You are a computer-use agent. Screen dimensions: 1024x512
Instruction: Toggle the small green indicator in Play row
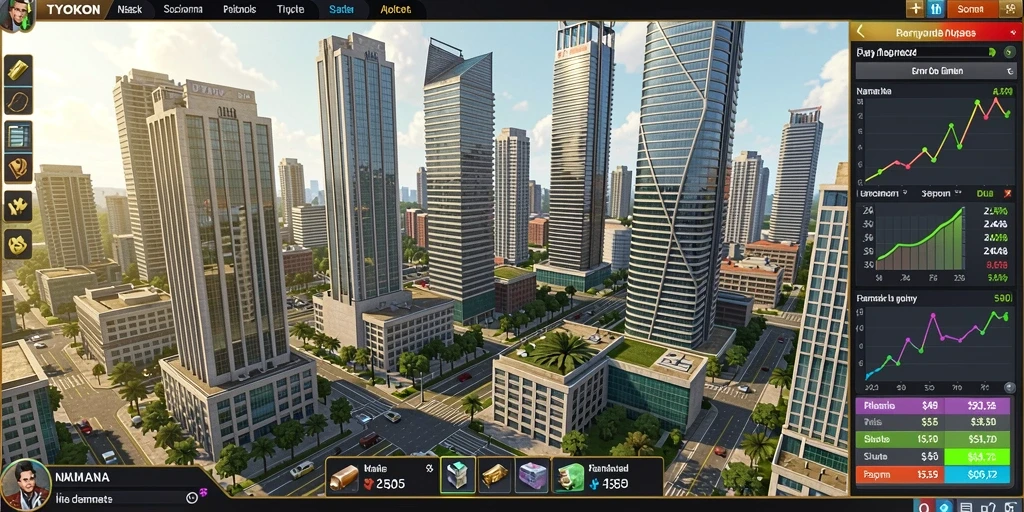tap(992, 52)
